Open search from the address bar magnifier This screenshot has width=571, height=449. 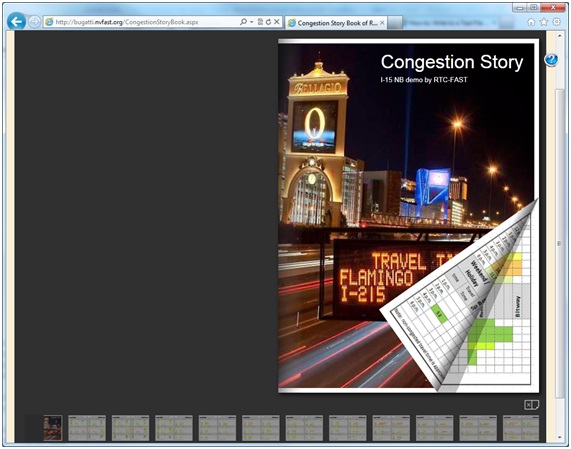point(243,22)
